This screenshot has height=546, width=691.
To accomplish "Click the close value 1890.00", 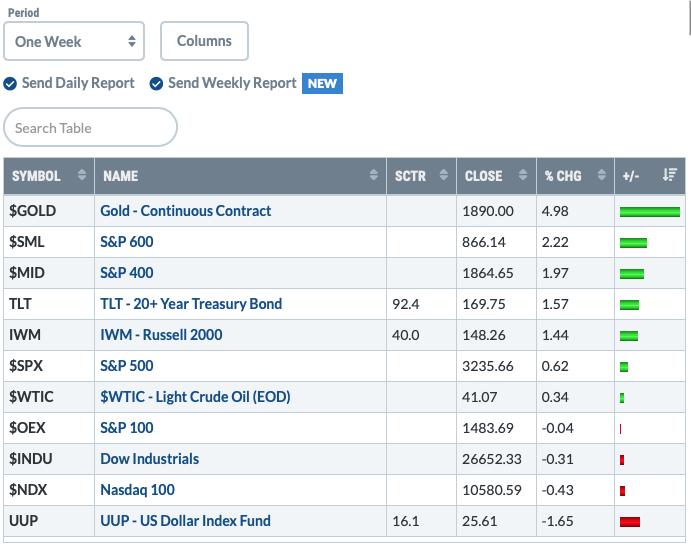I will click(x=488, y=211).
